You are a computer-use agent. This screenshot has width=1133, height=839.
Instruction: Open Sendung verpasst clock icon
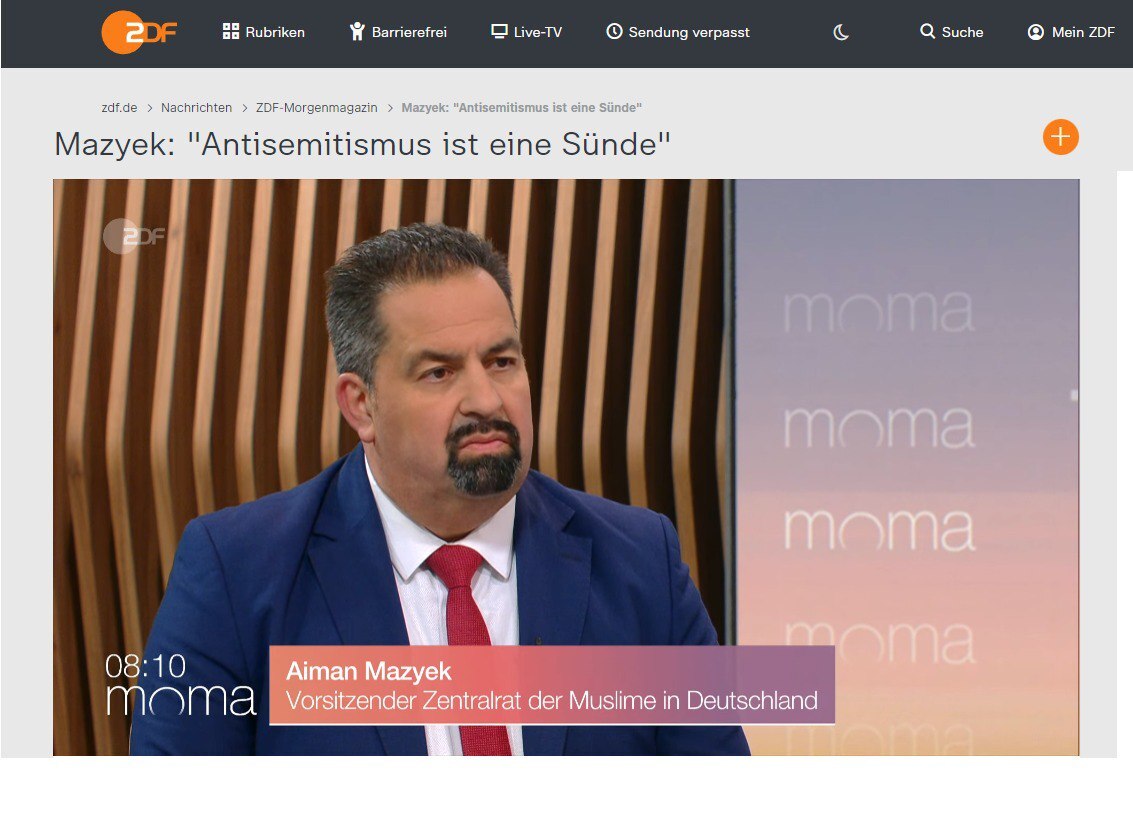[x=614, y=31]
